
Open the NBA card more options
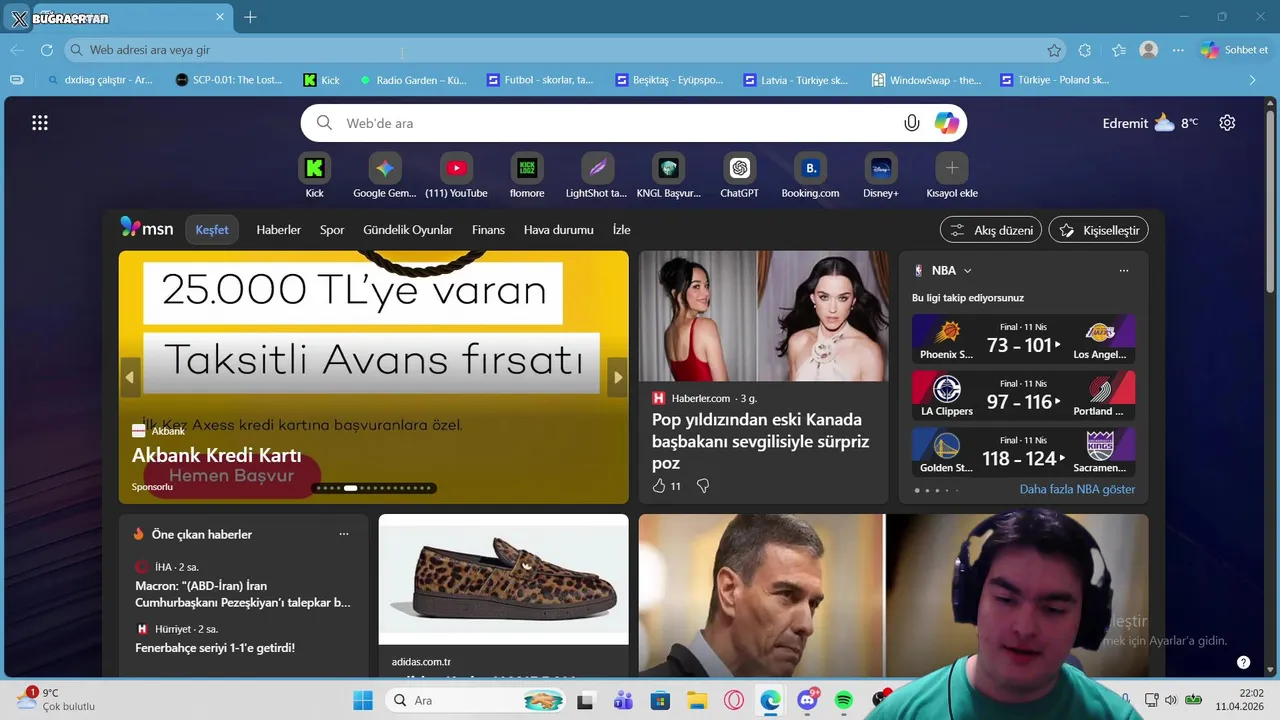click(1124, 271)
